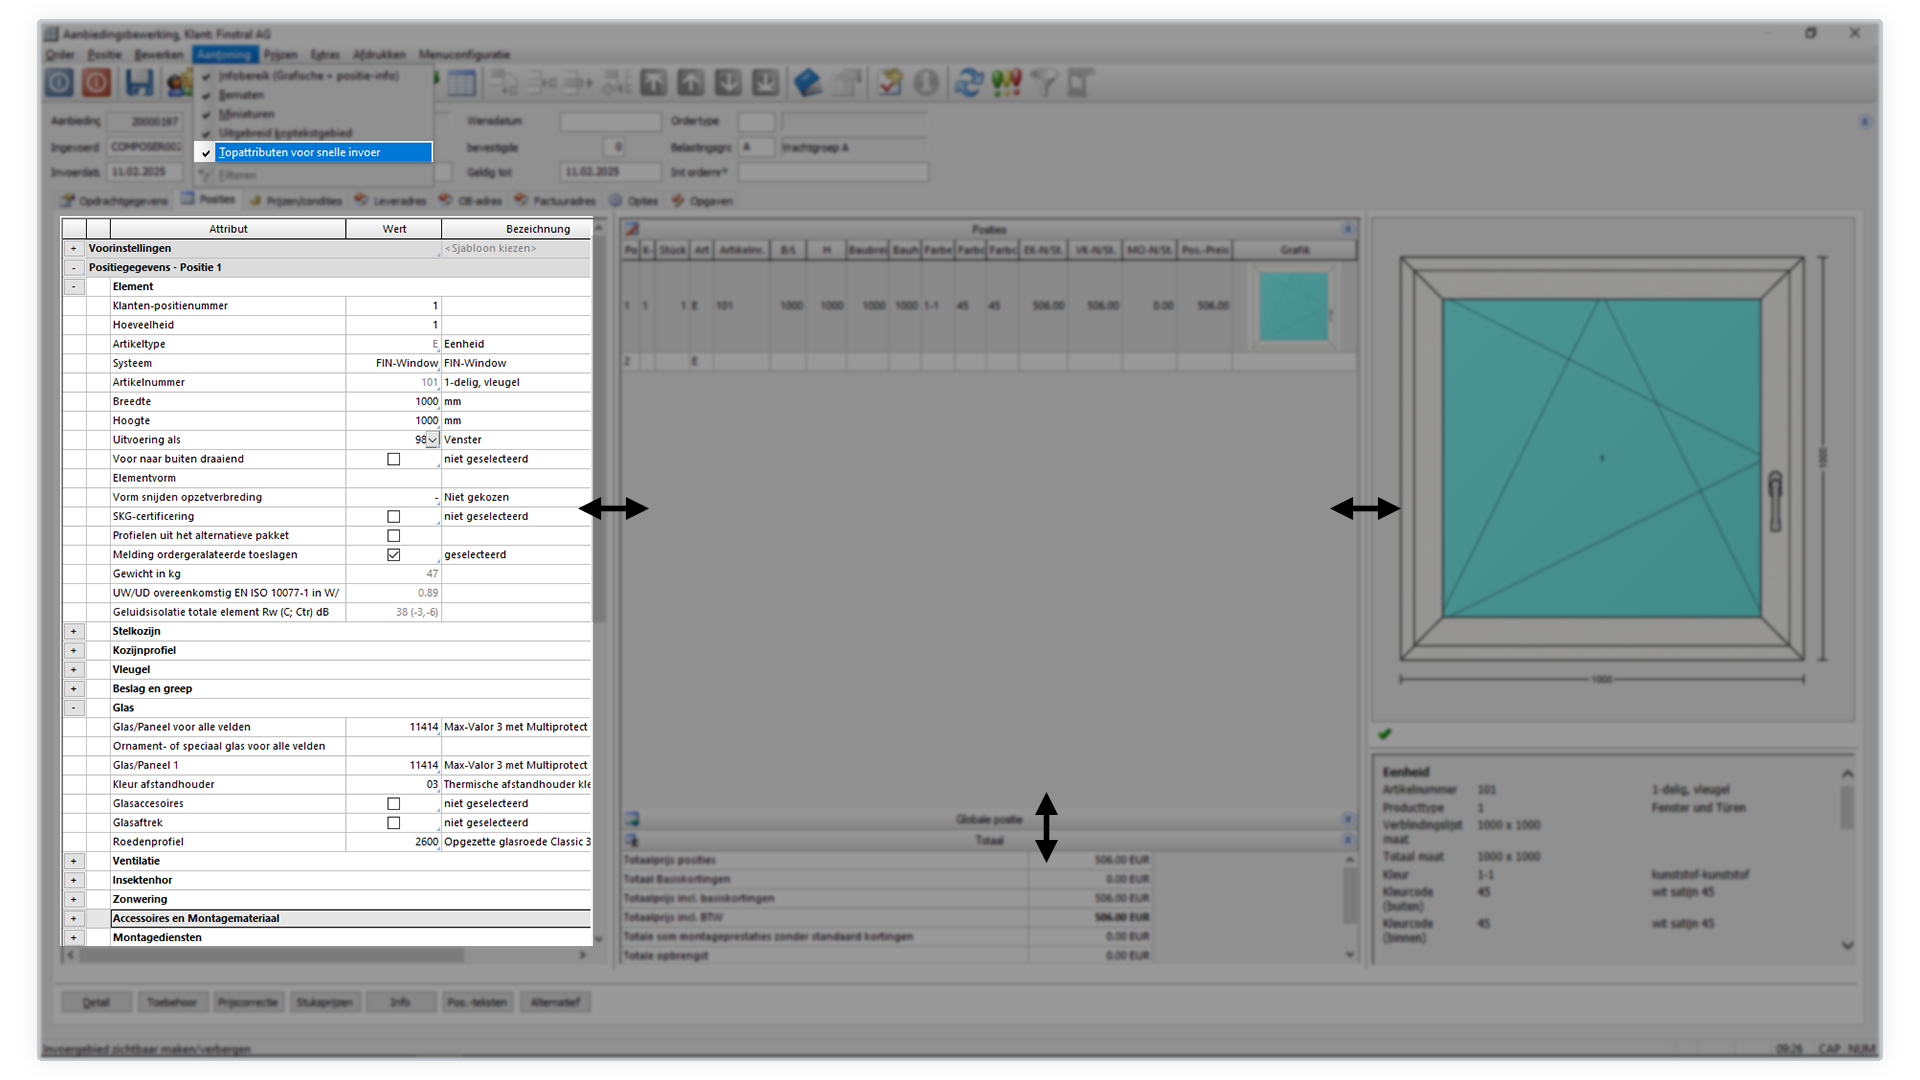
Task: Open the Uitvoering als value dropdown
Action: point(433,440)
